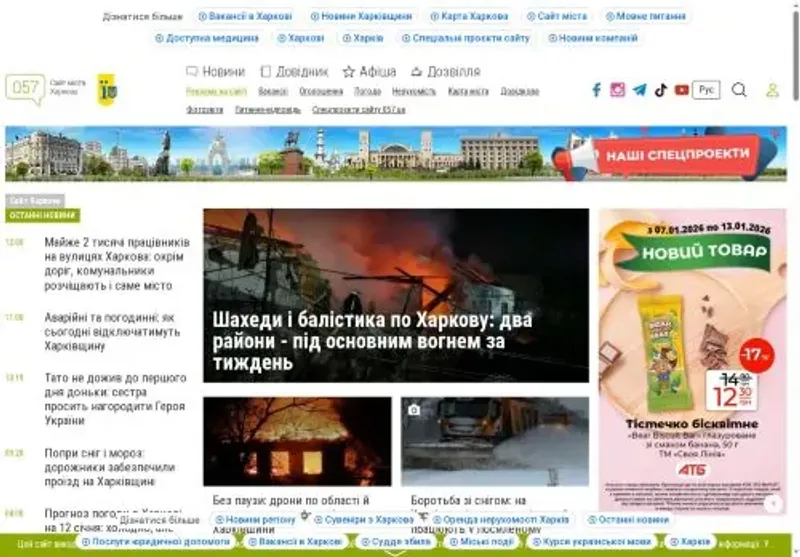The width and height of the screenshot is (800, 557).
Task: Select the Новини Харківщини tag
Action: point(361,16)
